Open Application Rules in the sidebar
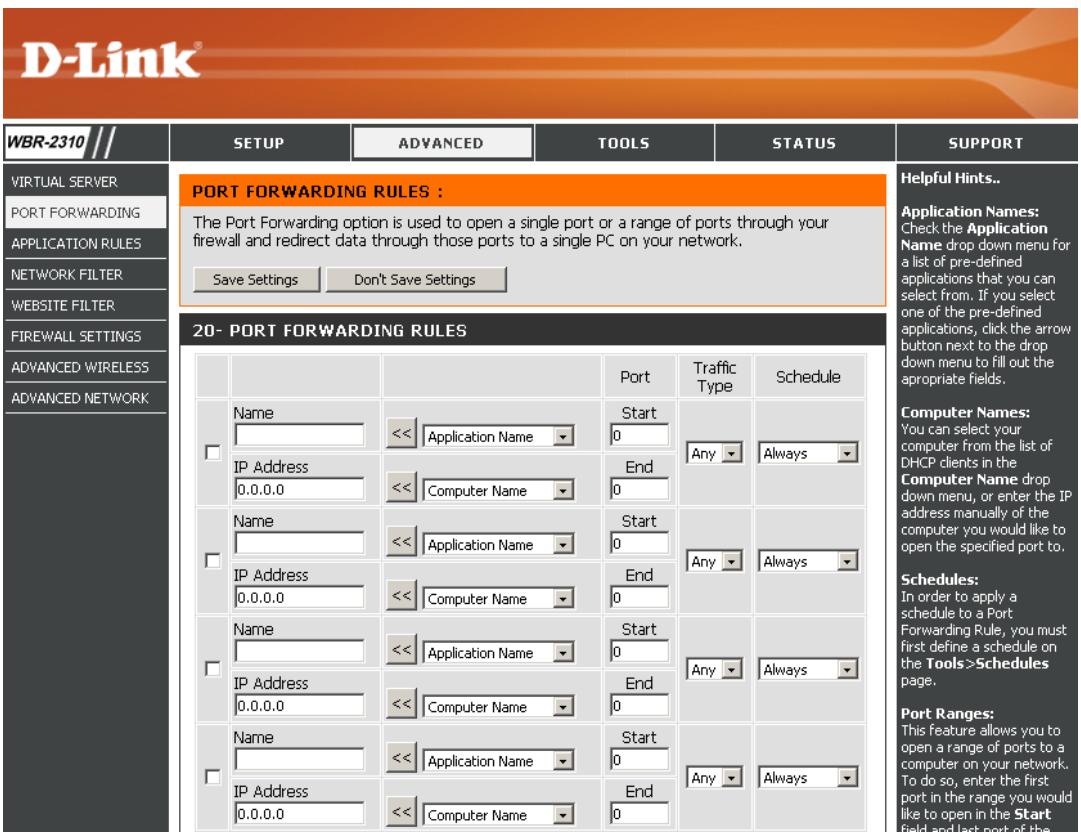Screen dimensions: 1081x835 pyautogui.click(x=85, y=243)
